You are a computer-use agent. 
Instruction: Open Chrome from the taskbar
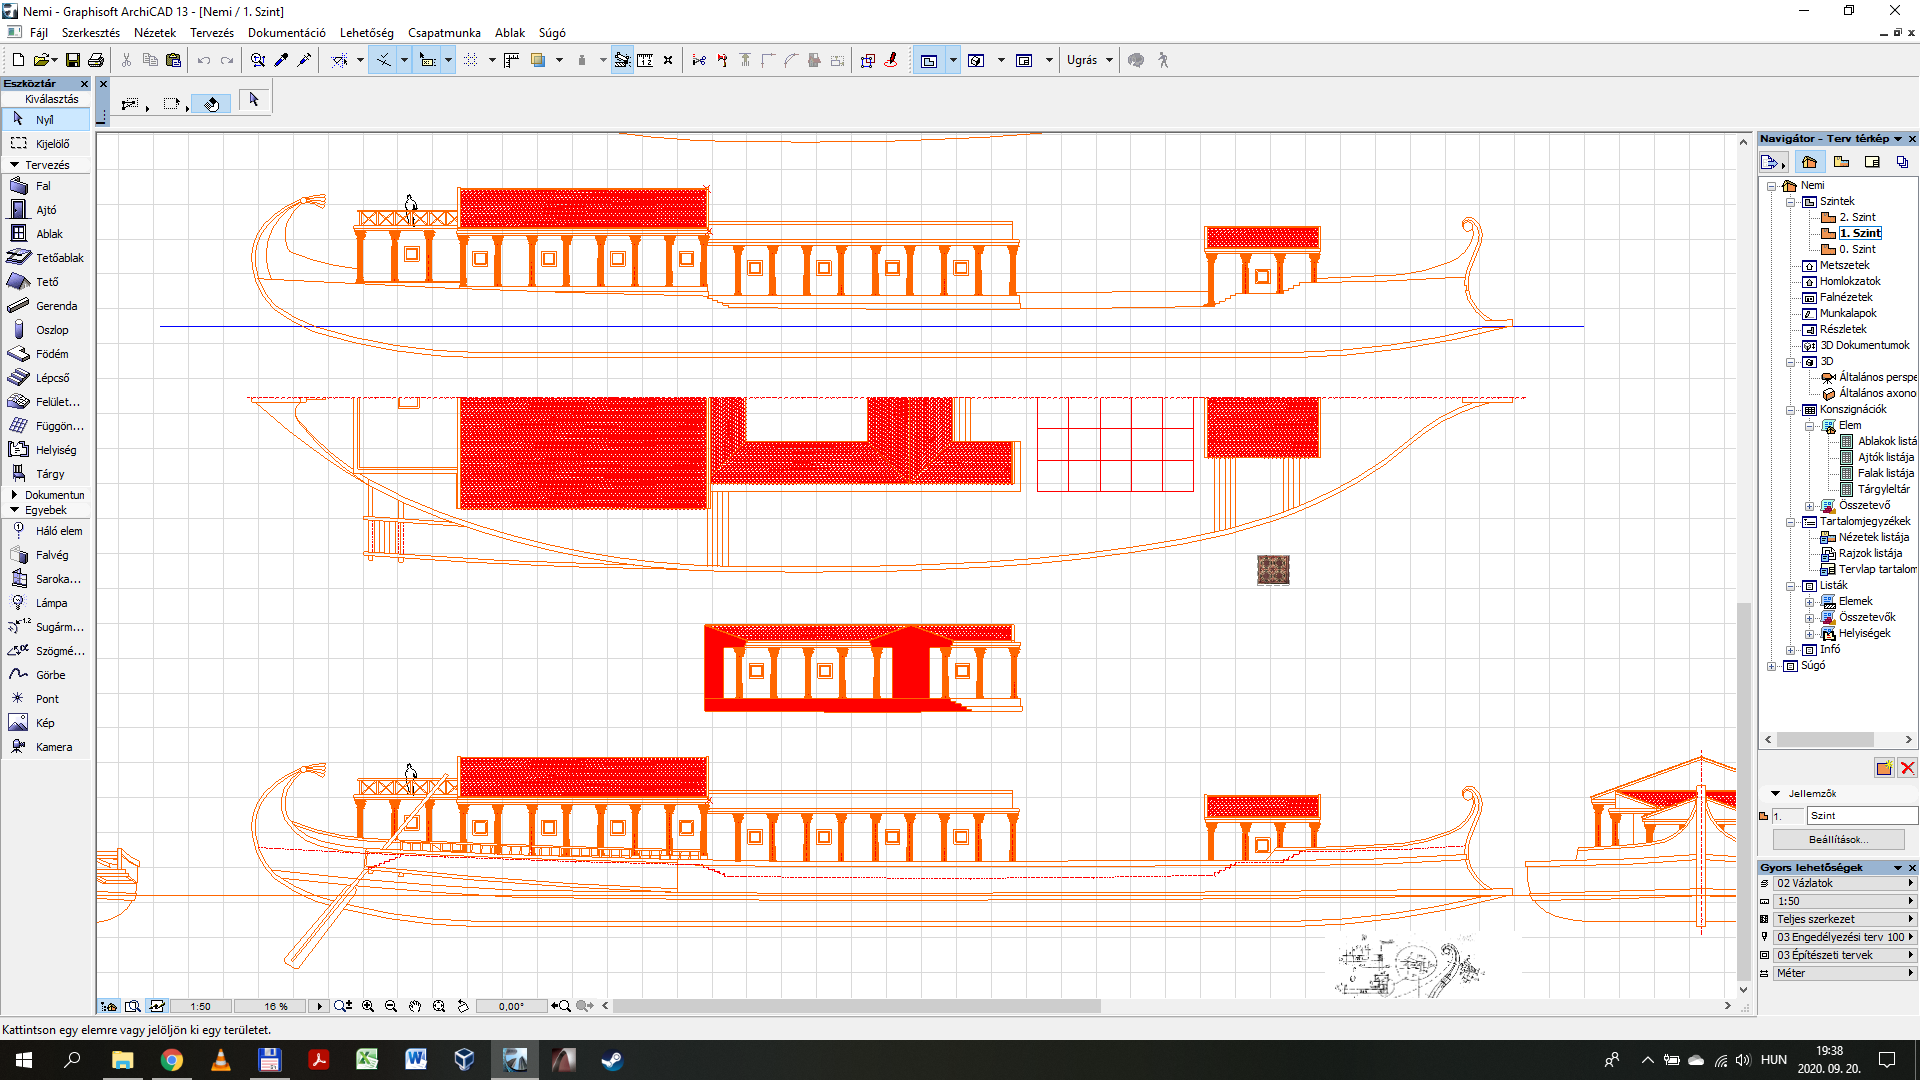click(x=172, y=1060)
